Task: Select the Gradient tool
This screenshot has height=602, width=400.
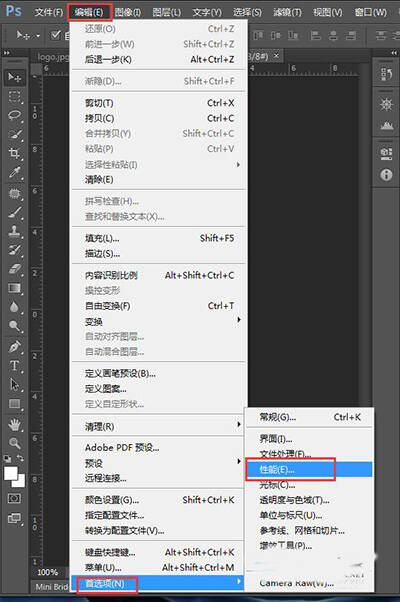Action: tap(14, 288)
